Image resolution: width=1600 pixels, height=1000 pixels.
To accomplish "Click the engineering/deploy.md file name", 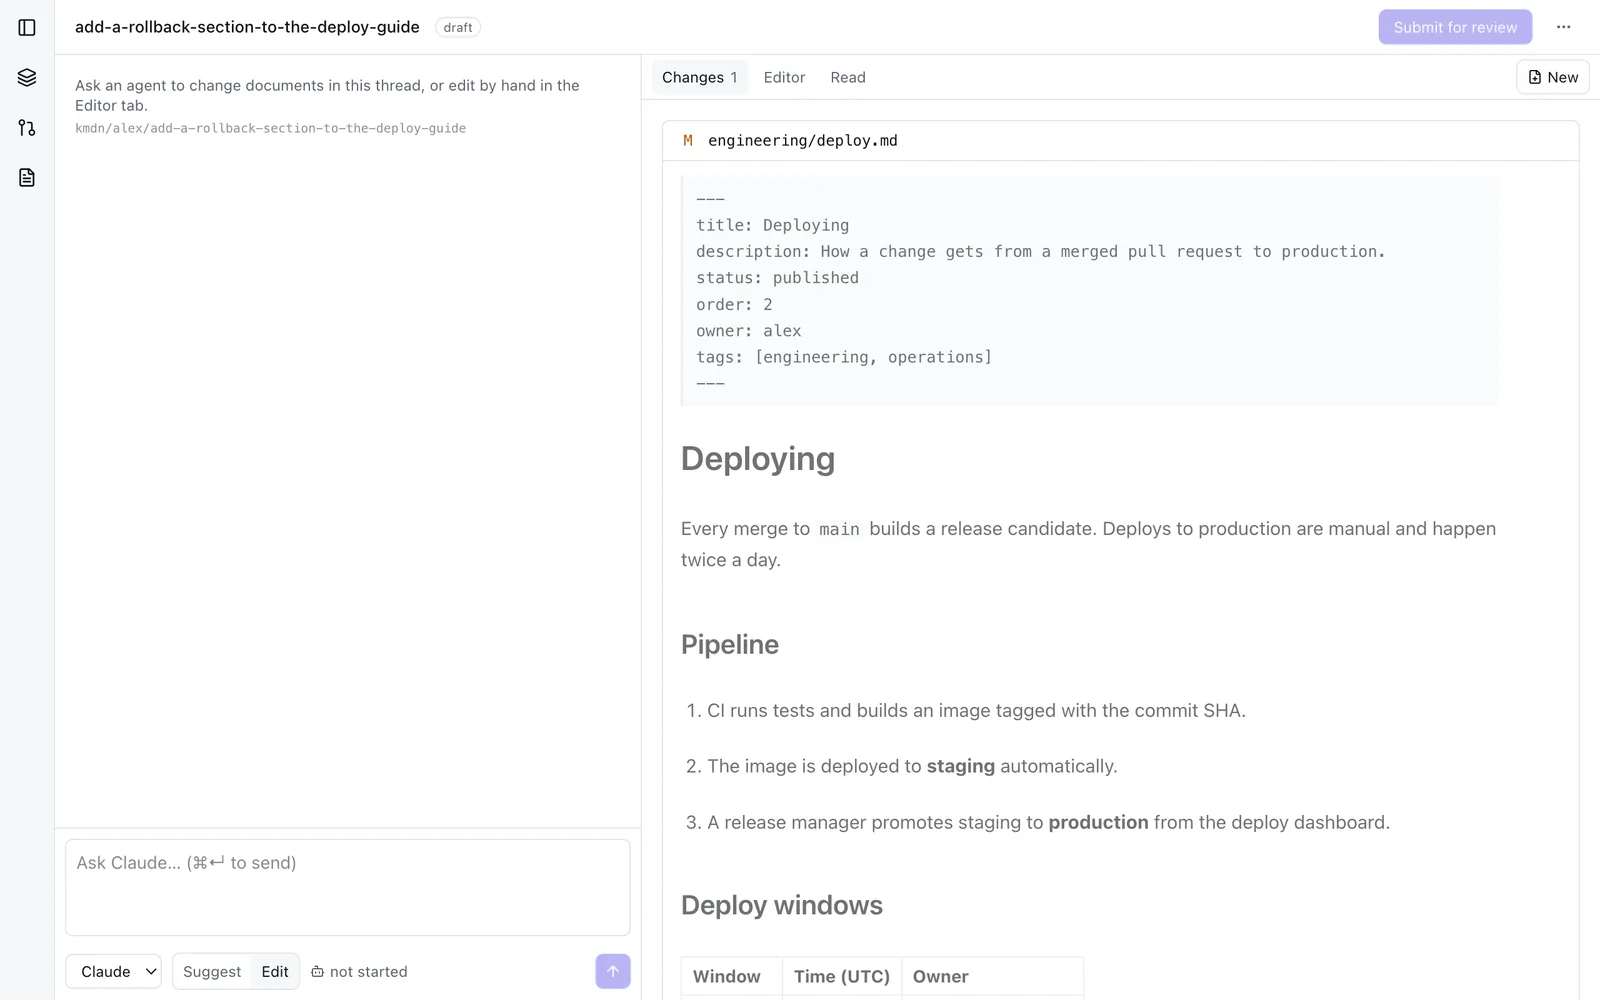I will point(803,140).
